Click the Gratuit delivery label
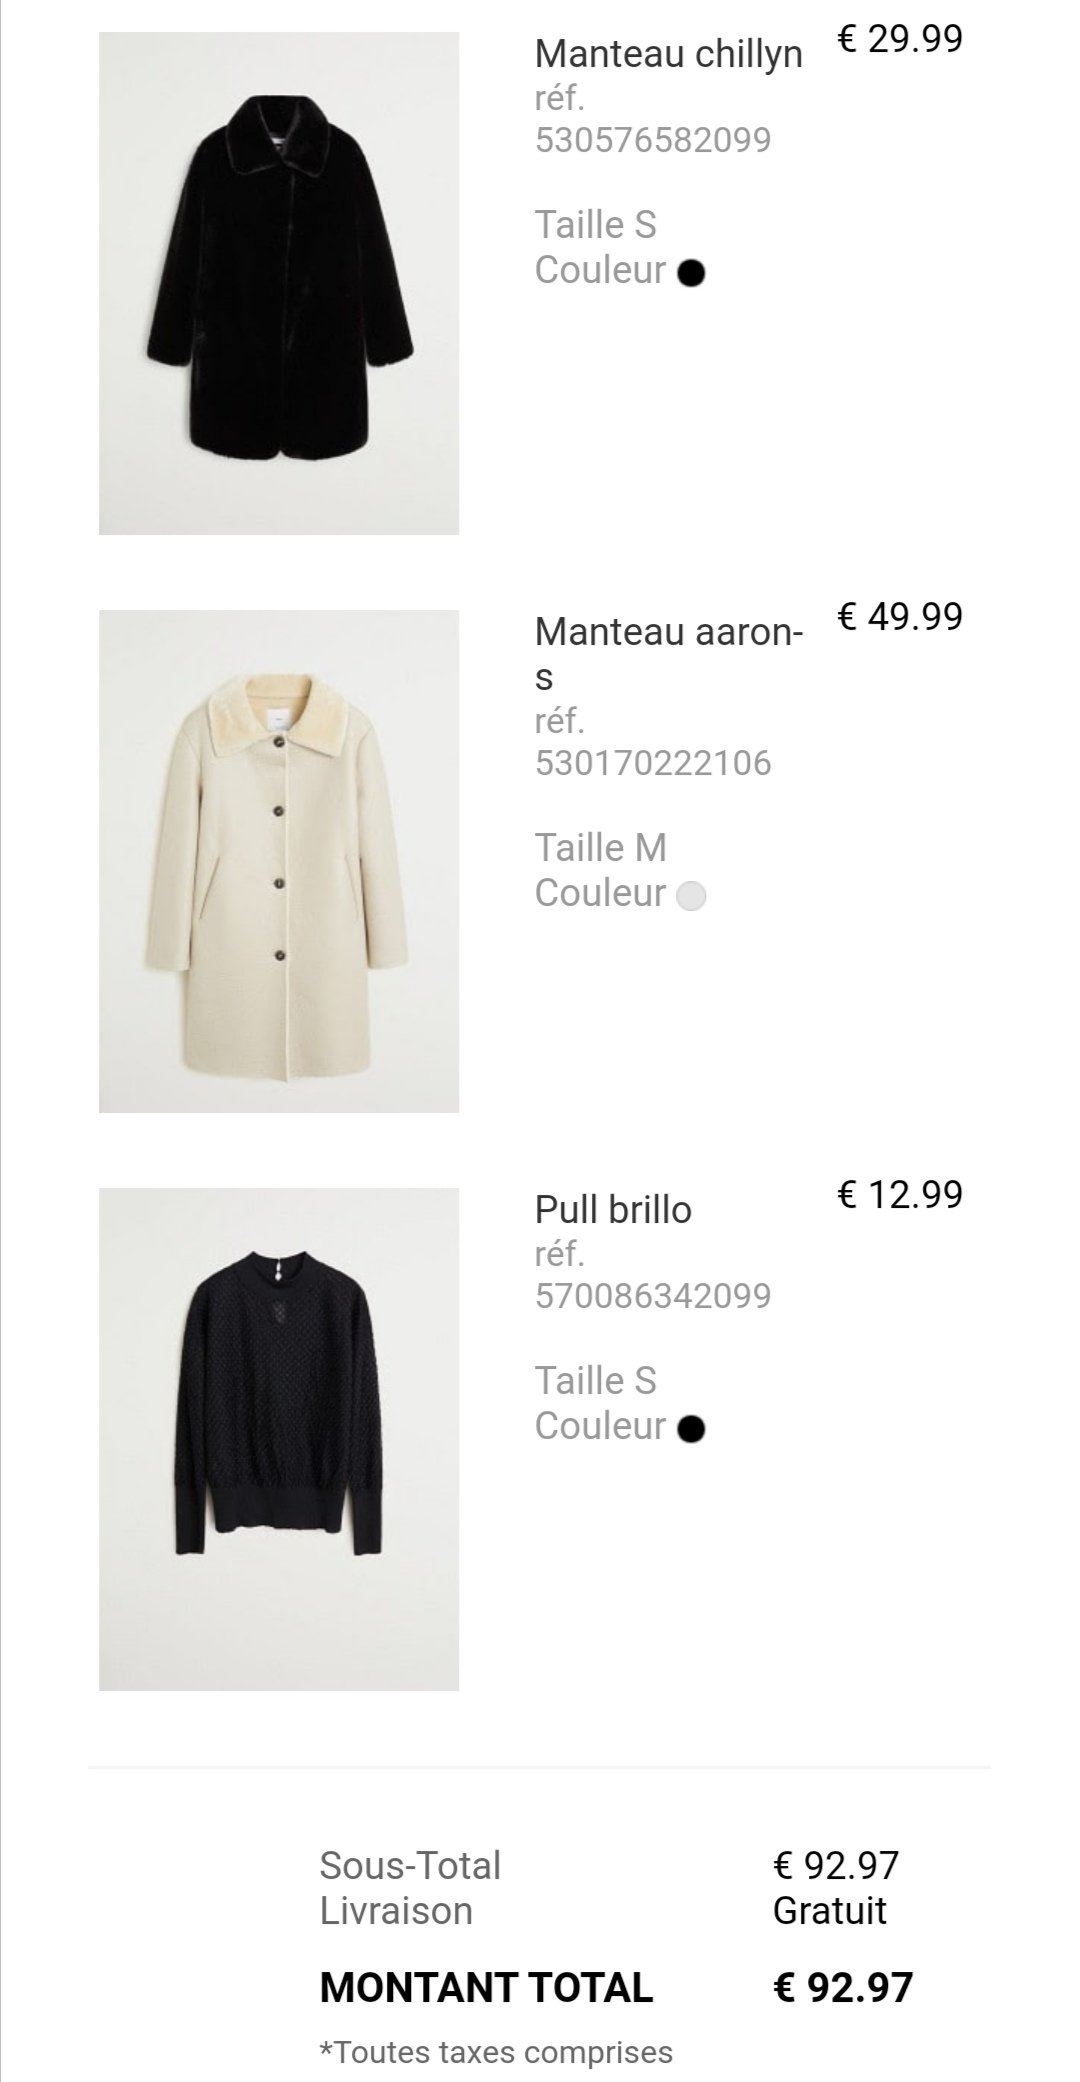 (829, 1911)
